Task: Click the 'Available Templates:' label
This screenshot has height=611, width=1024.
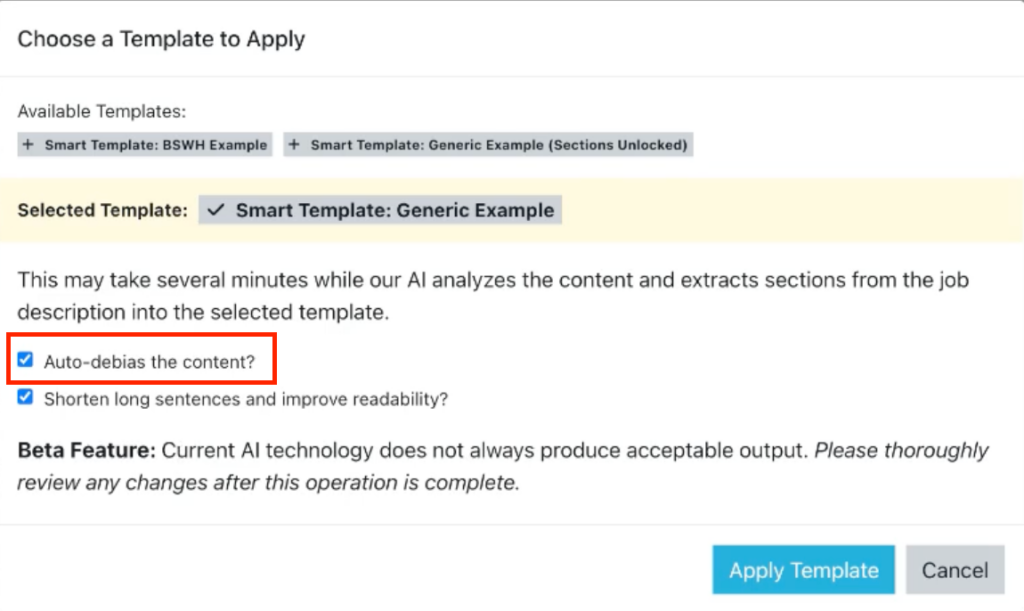Action: pyautogui.click(x=102, y=112)
